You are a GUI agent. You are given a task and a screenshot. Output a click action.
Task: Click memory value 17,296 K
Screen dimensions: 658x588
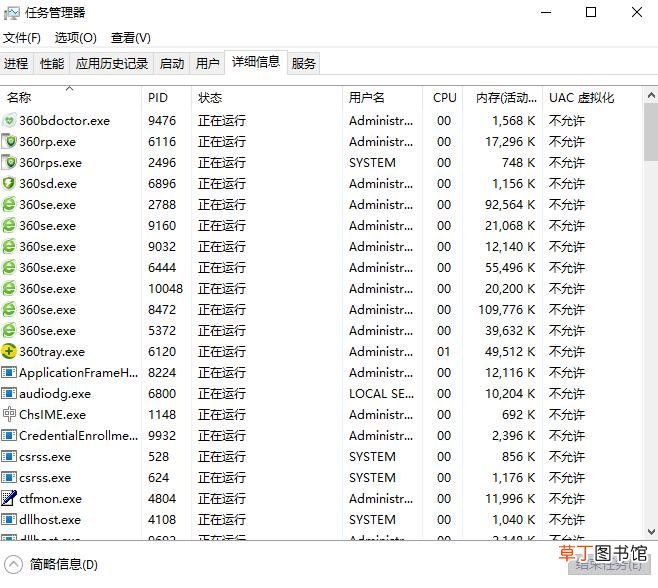[510, 142]
